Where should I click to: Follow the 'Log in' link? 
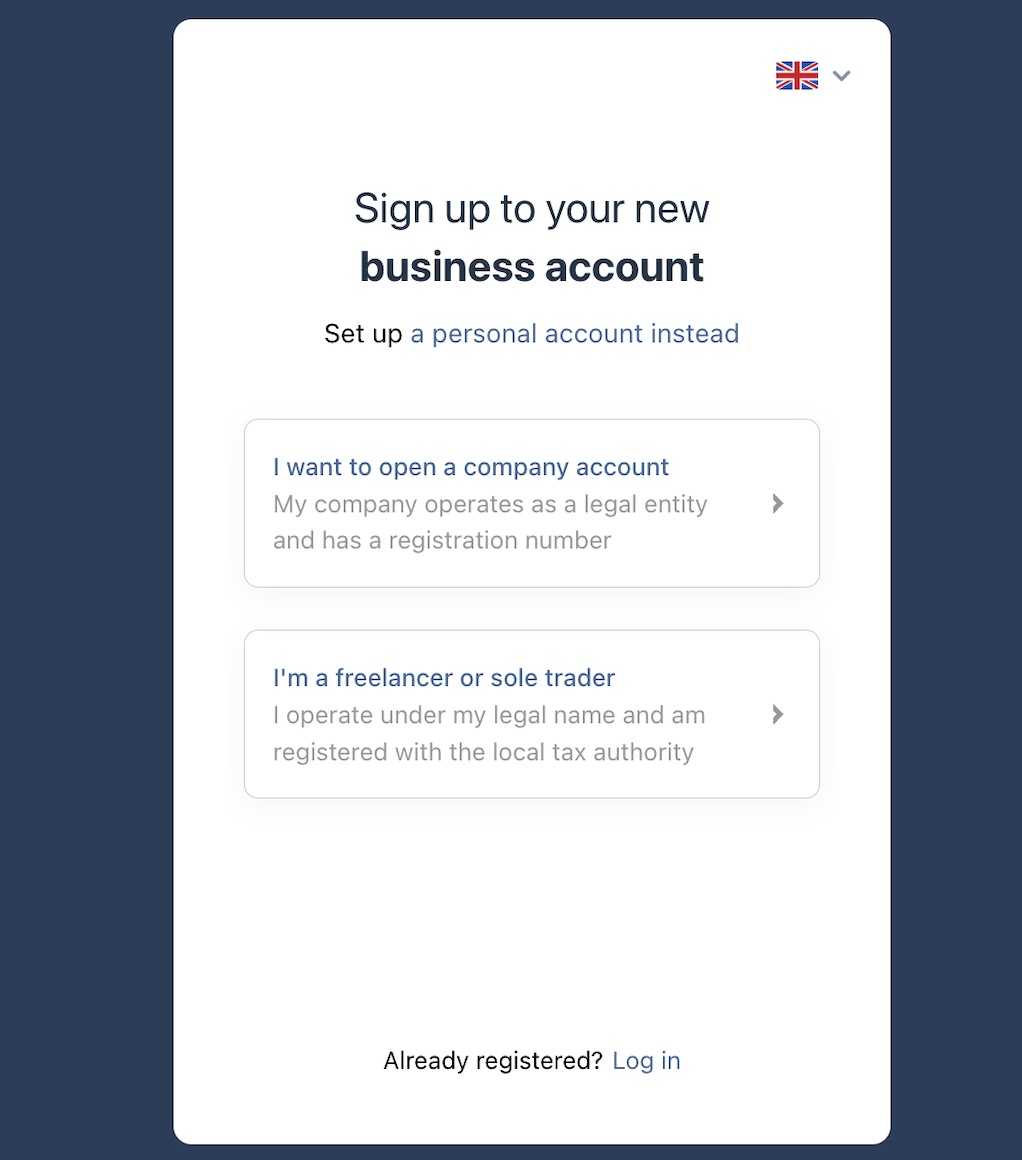click(646, 1060)
